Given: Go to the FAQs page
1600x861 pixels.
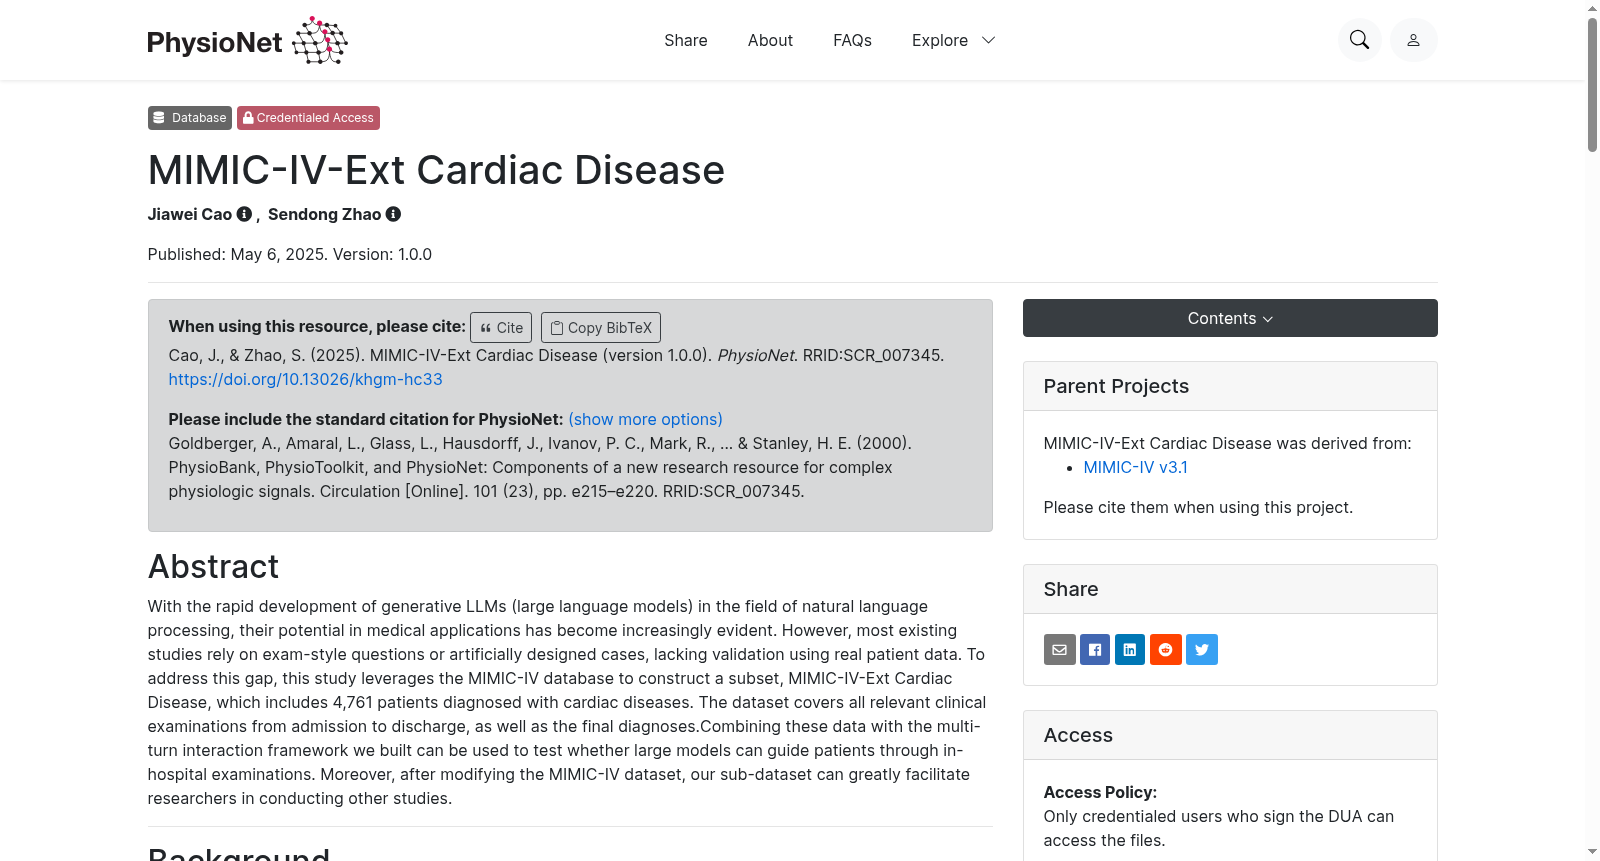Looking at the screenshot, I should coord(852,40).
